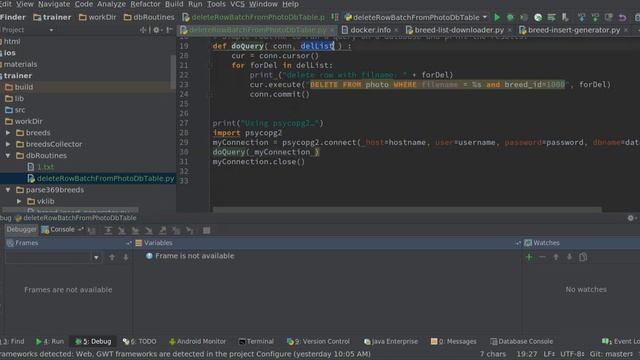This screenshot has width=640, height=360.
Task: Expand the breeds folder
Action: coord(8,133)
